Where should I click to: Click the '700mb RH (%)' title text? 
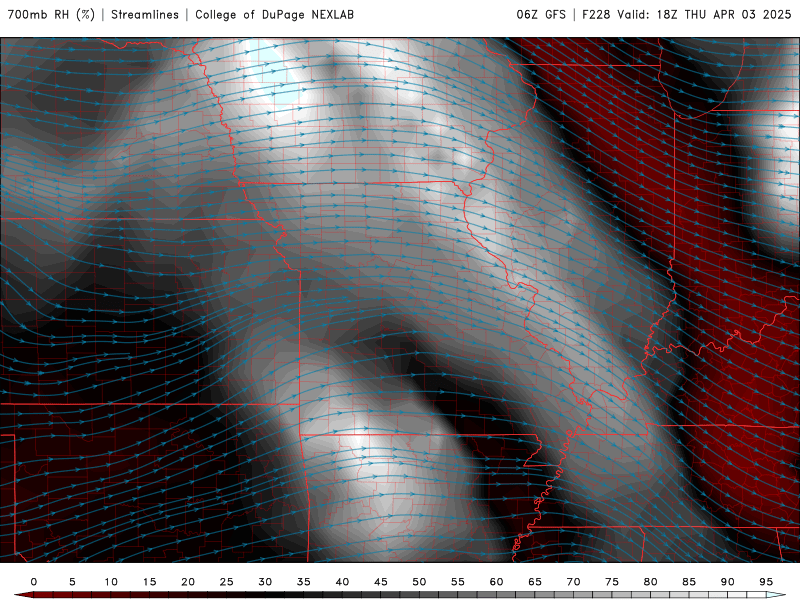(51, 14)
